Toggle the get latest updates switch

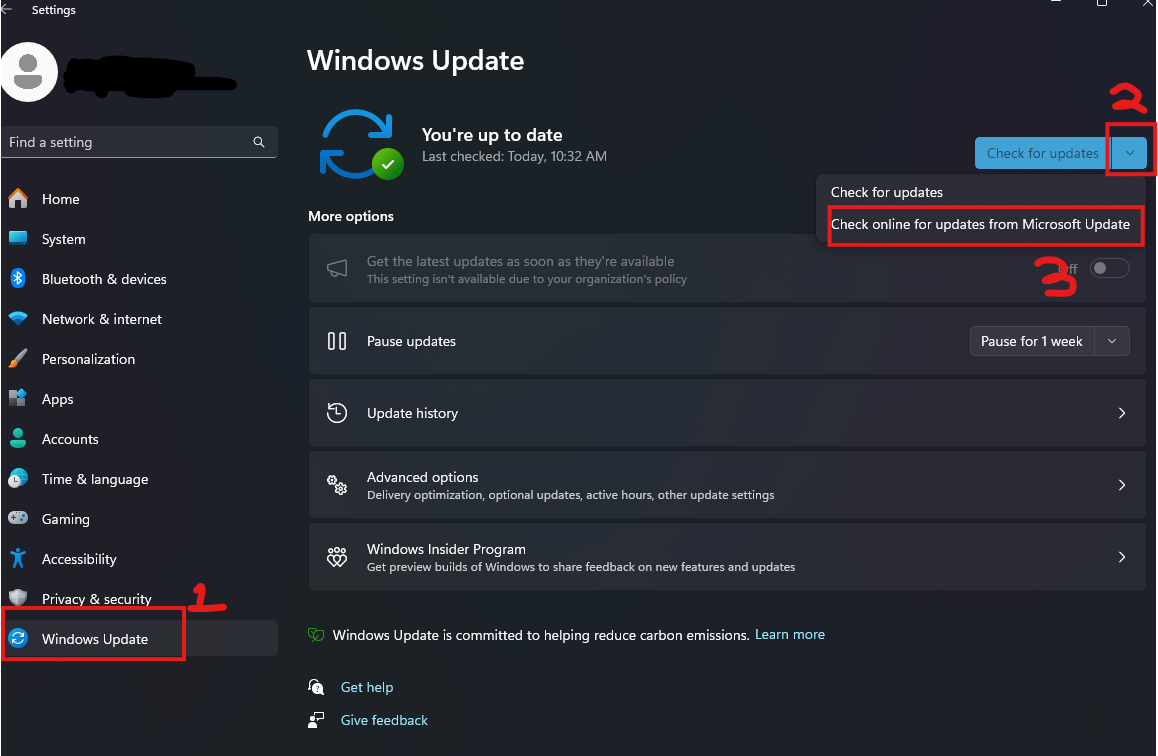[1110, 268]
